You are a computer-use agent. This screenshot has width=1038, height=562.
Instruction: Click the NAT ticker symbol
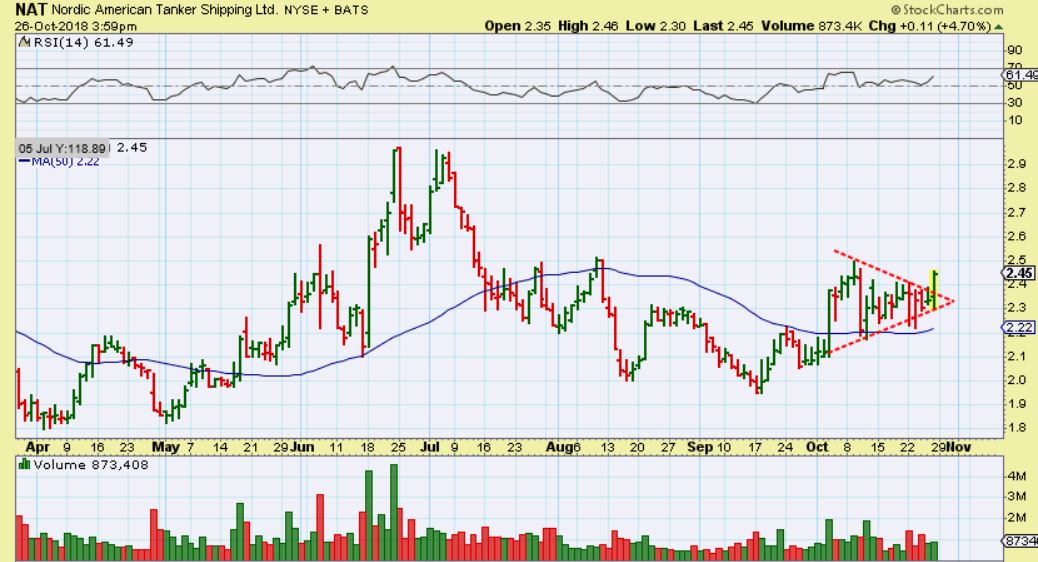coord(31,9)
